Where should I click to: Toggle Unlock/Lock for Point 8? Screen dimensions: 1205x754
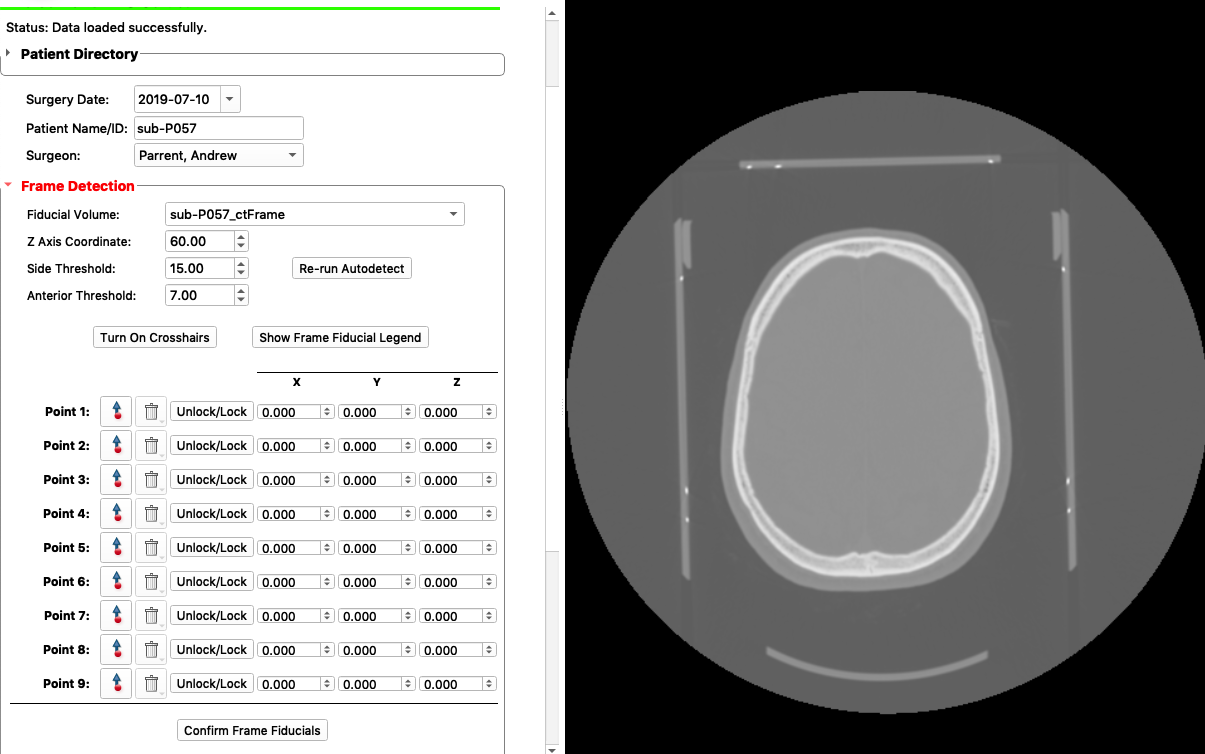[x=212, y=650]
